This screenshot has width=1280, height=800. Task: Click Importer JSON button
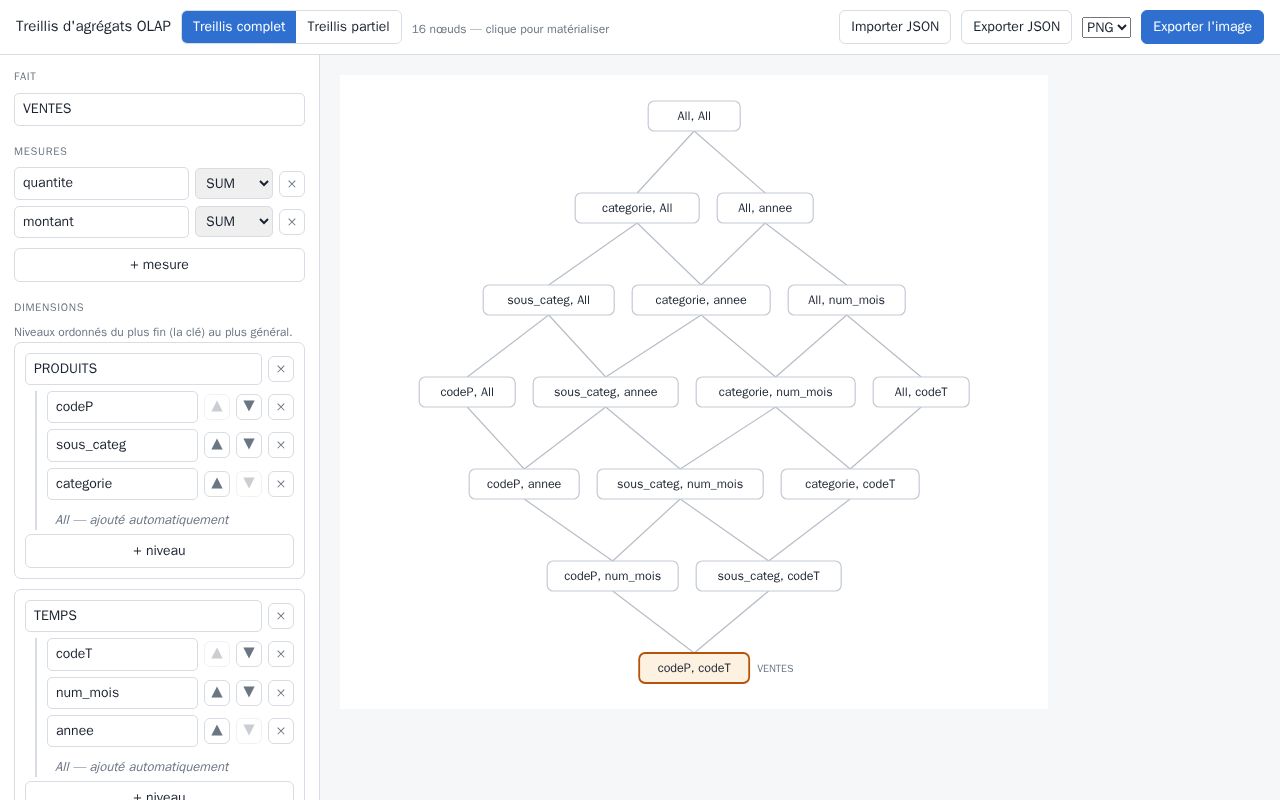tap(895, 27)
